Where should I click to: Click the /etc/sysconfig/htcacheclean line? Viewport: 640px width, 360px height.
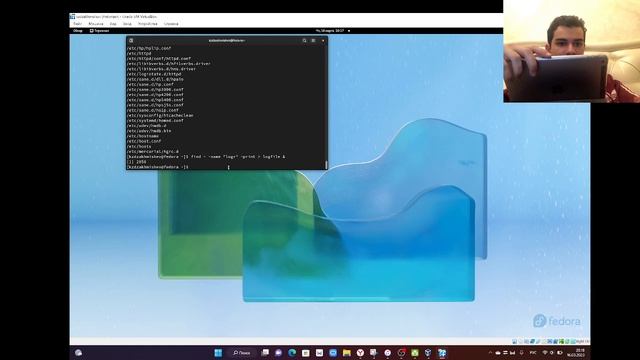point(160,115)
